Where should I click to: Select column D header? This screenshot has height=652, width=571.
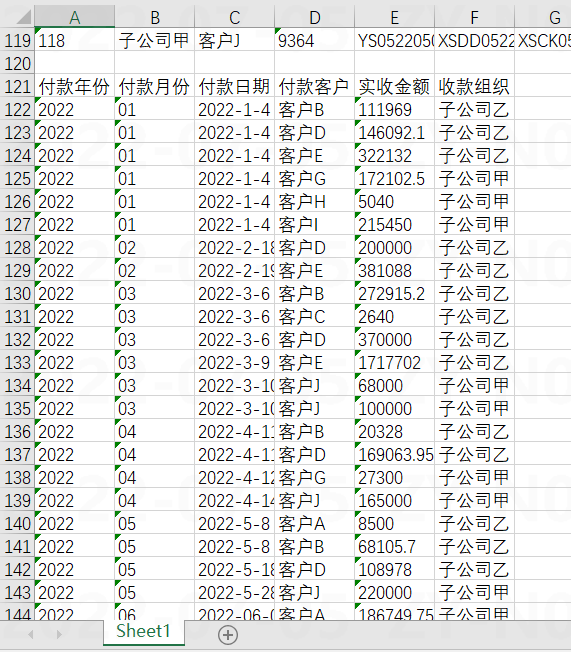314,17
